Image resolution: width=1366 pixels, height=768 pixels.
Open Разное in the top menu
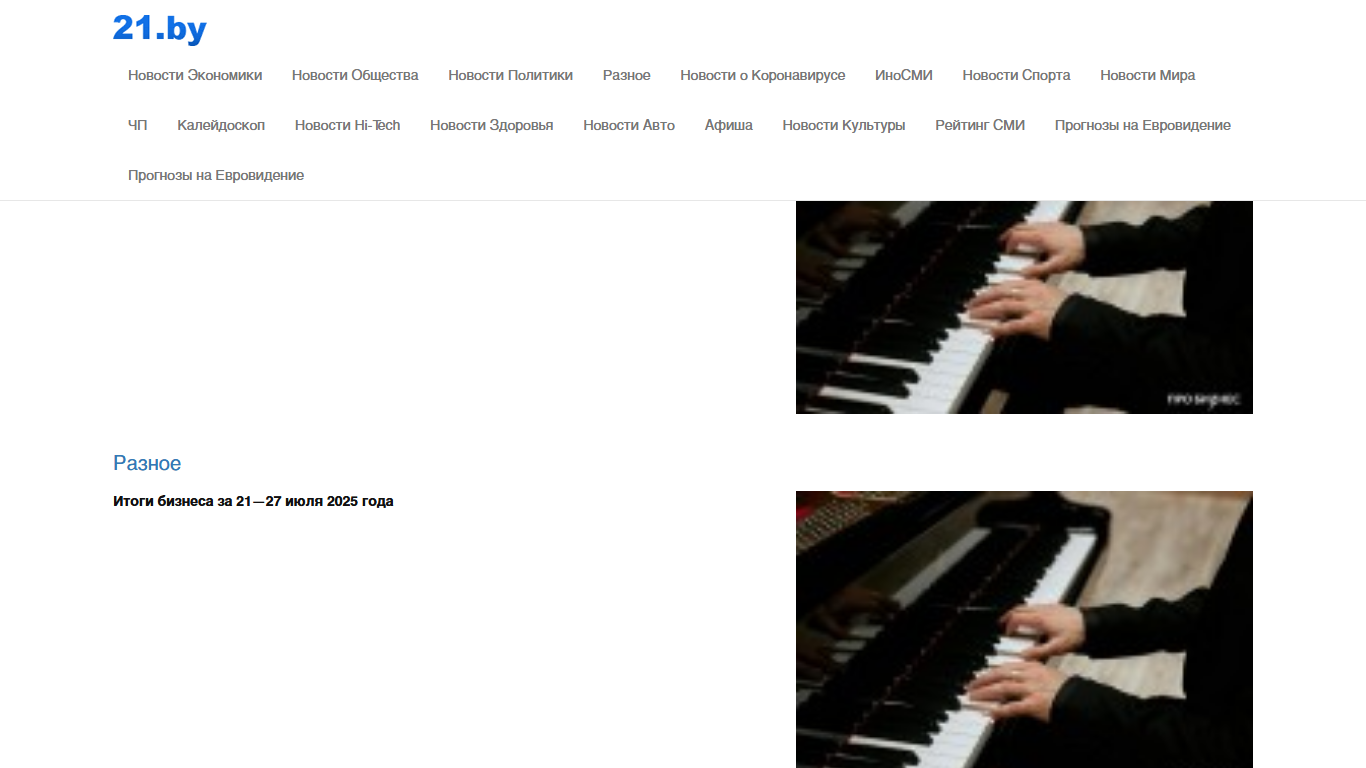point(627,75)
